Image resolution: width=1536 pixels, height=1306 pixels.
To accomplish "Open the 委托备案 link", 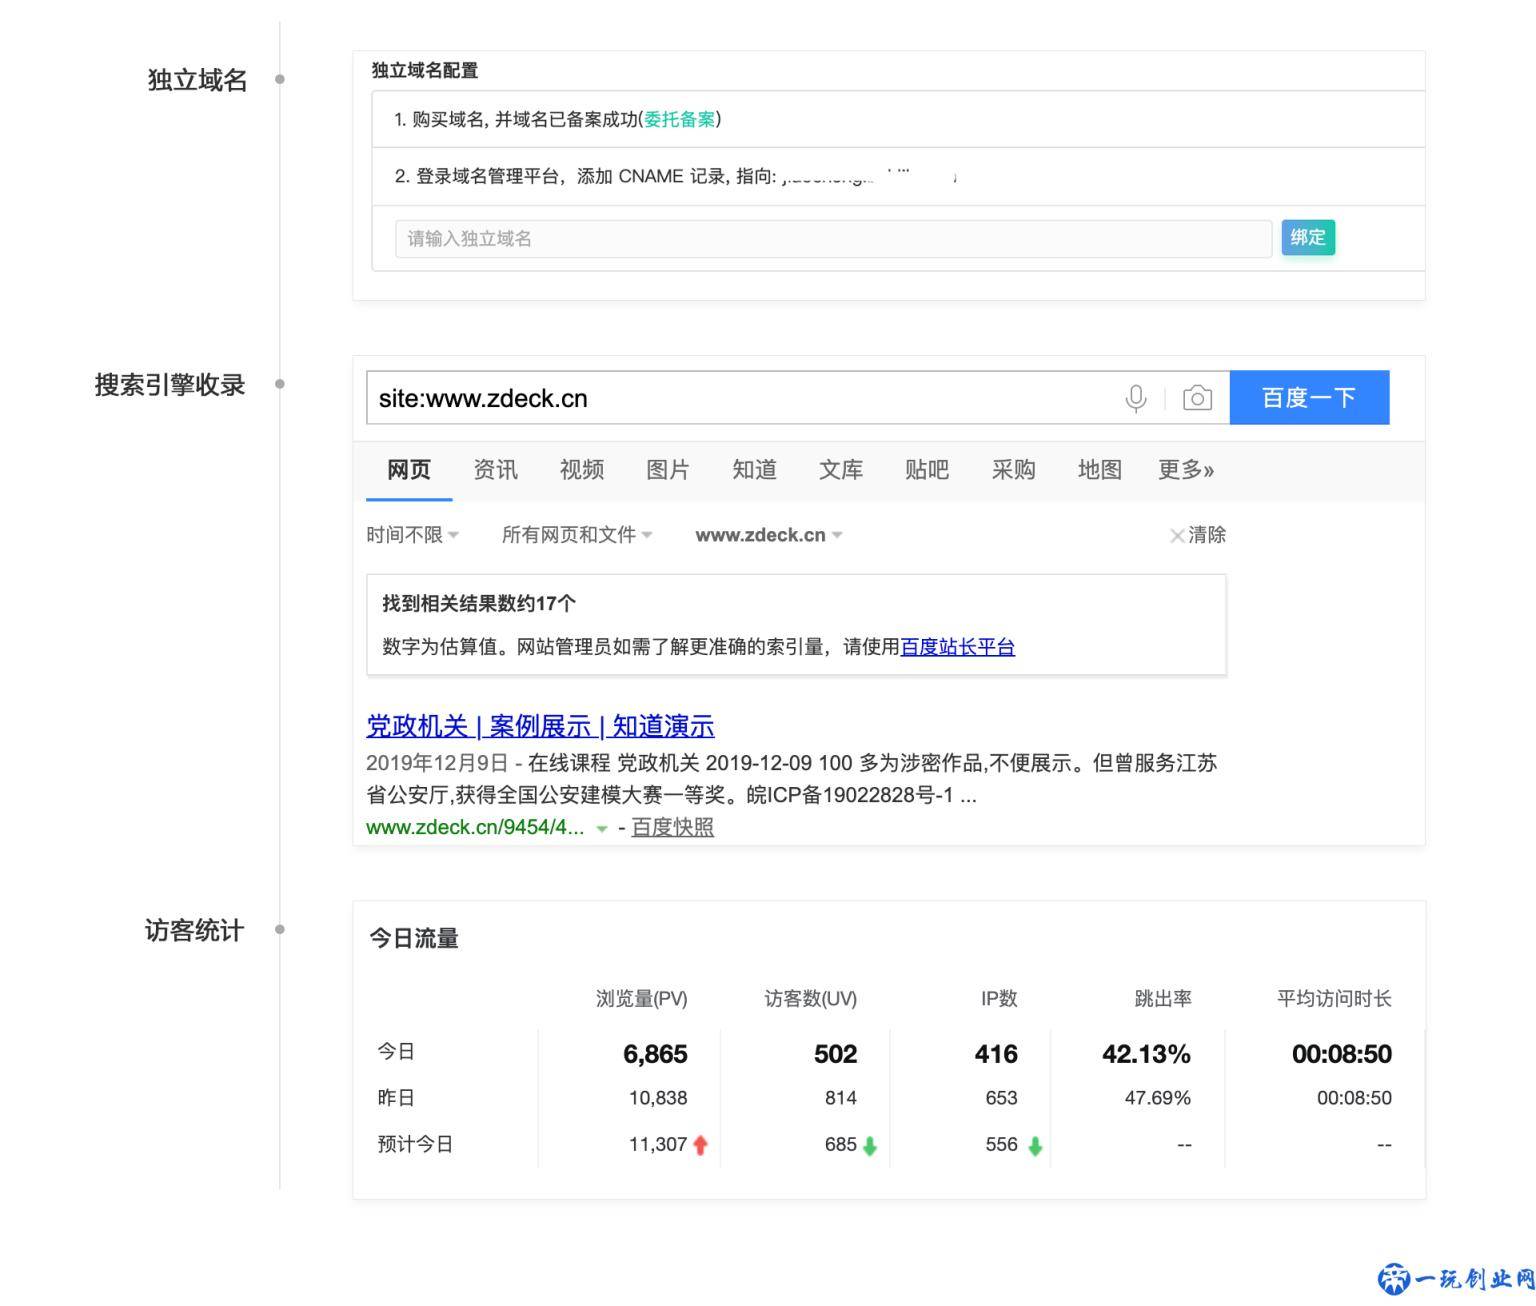I will point(679,119).
